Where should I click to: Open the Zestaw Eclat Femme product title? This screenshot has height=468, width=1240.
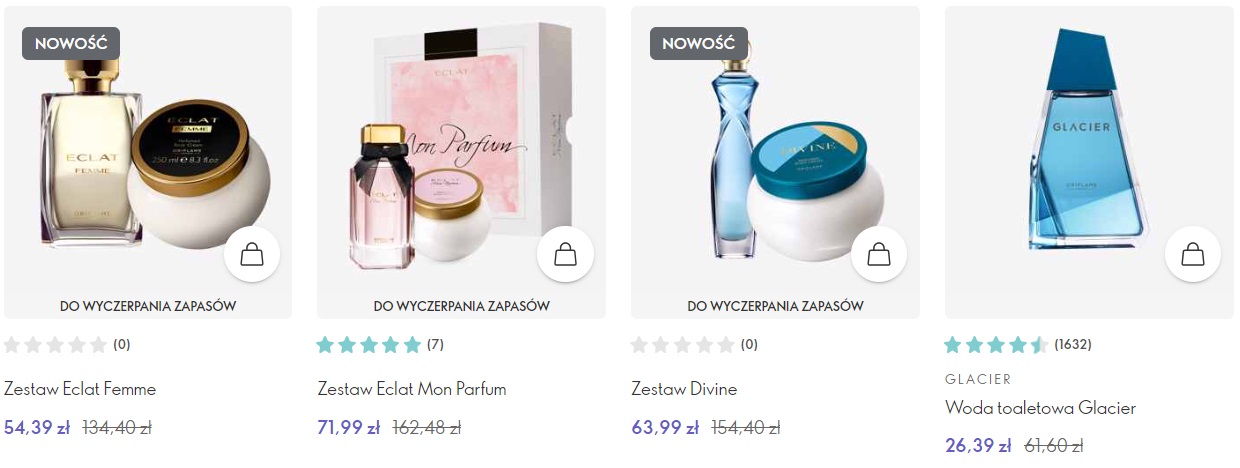point(80,389)
